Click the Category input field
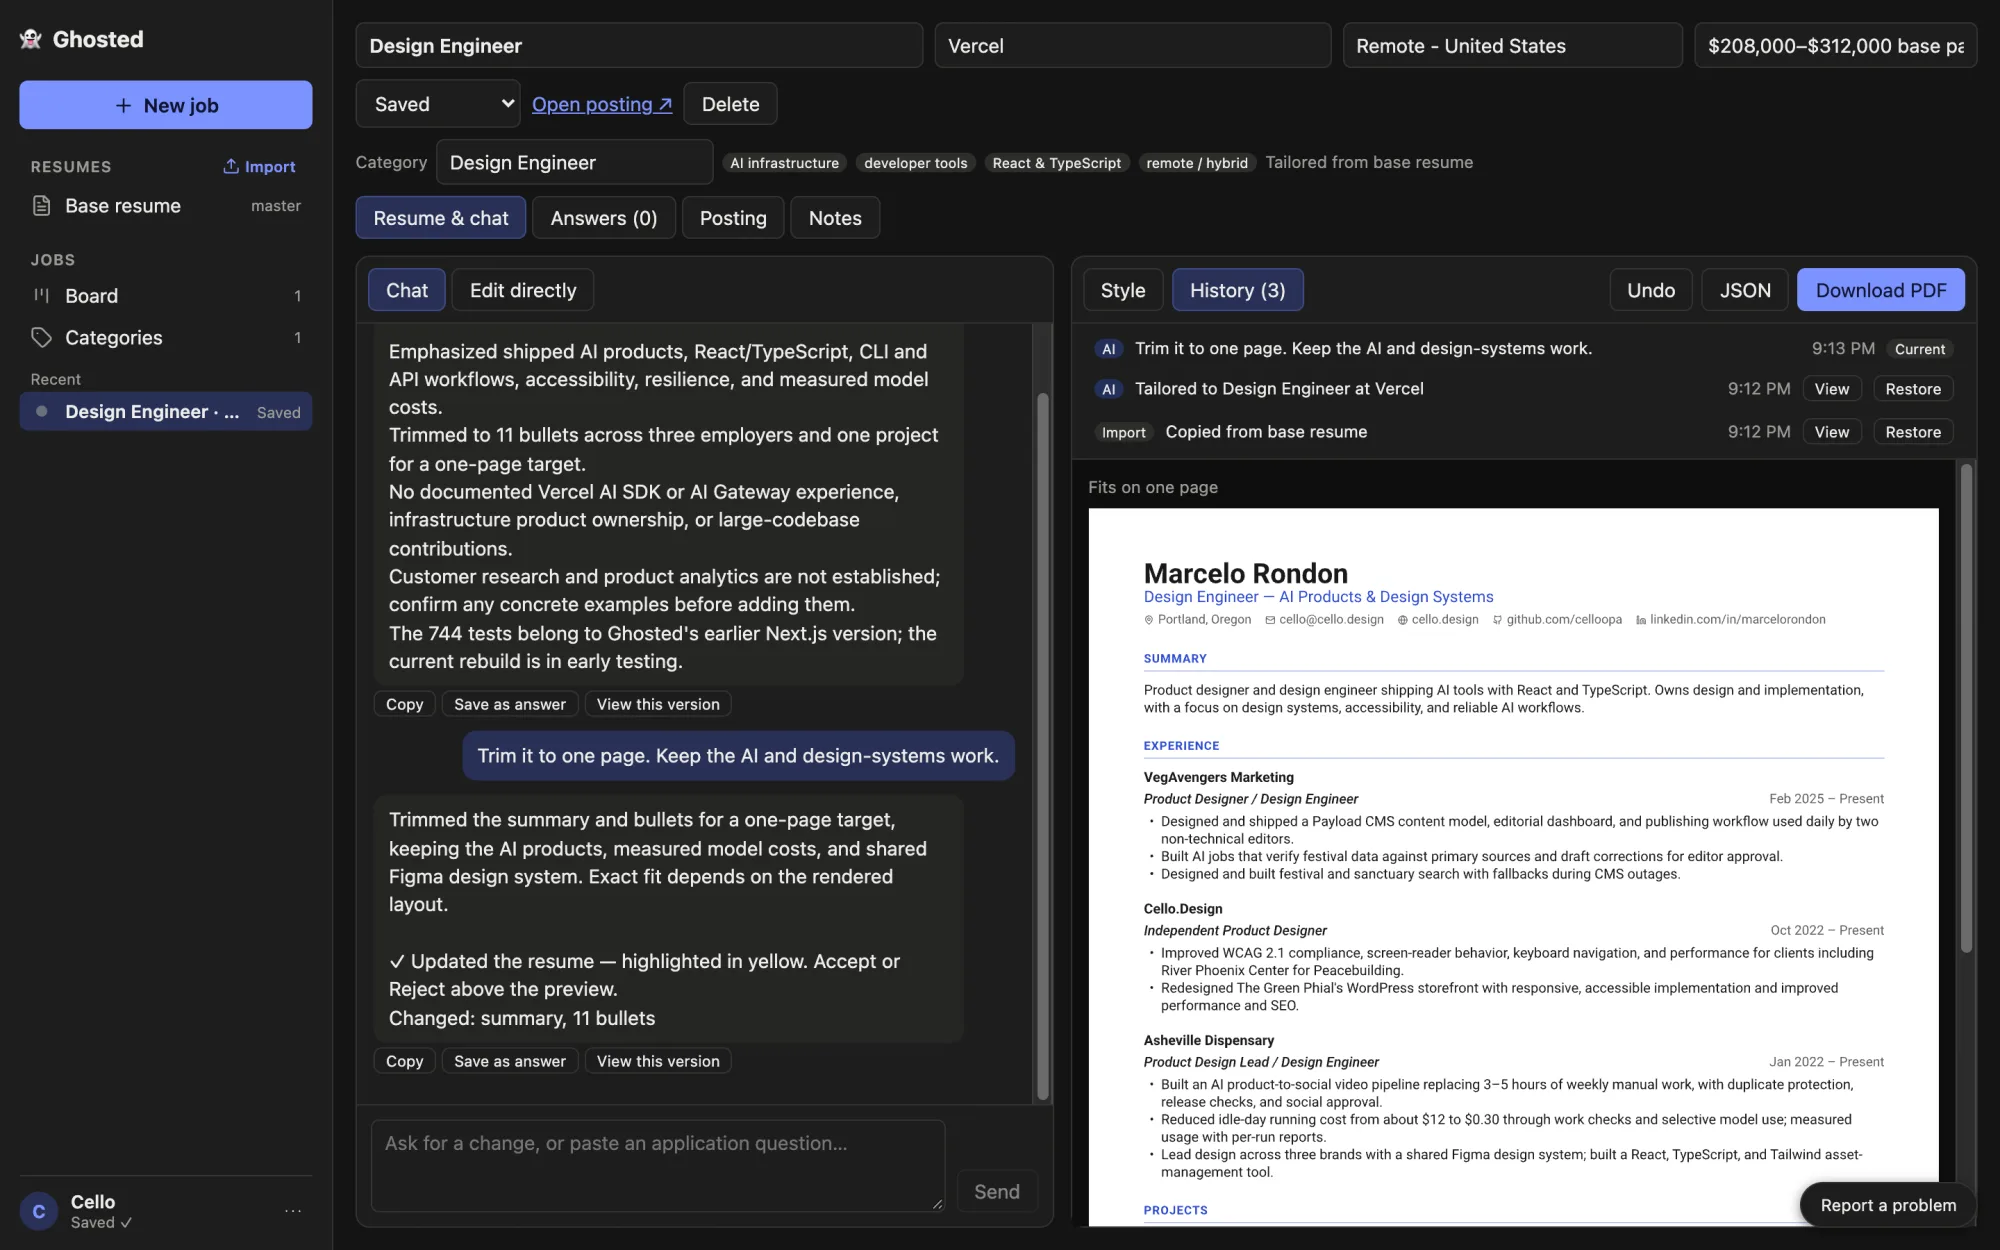2000x1250 pixels. coord(574,162)
